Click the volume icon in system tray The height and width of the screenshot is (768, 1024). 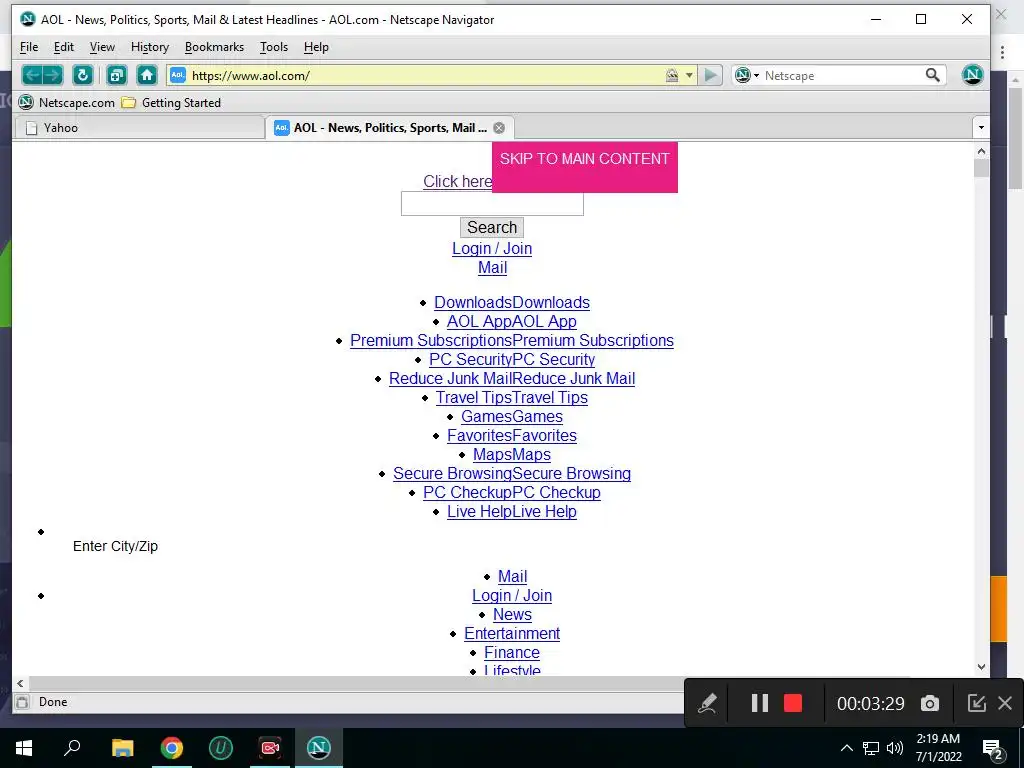[895, 748]
